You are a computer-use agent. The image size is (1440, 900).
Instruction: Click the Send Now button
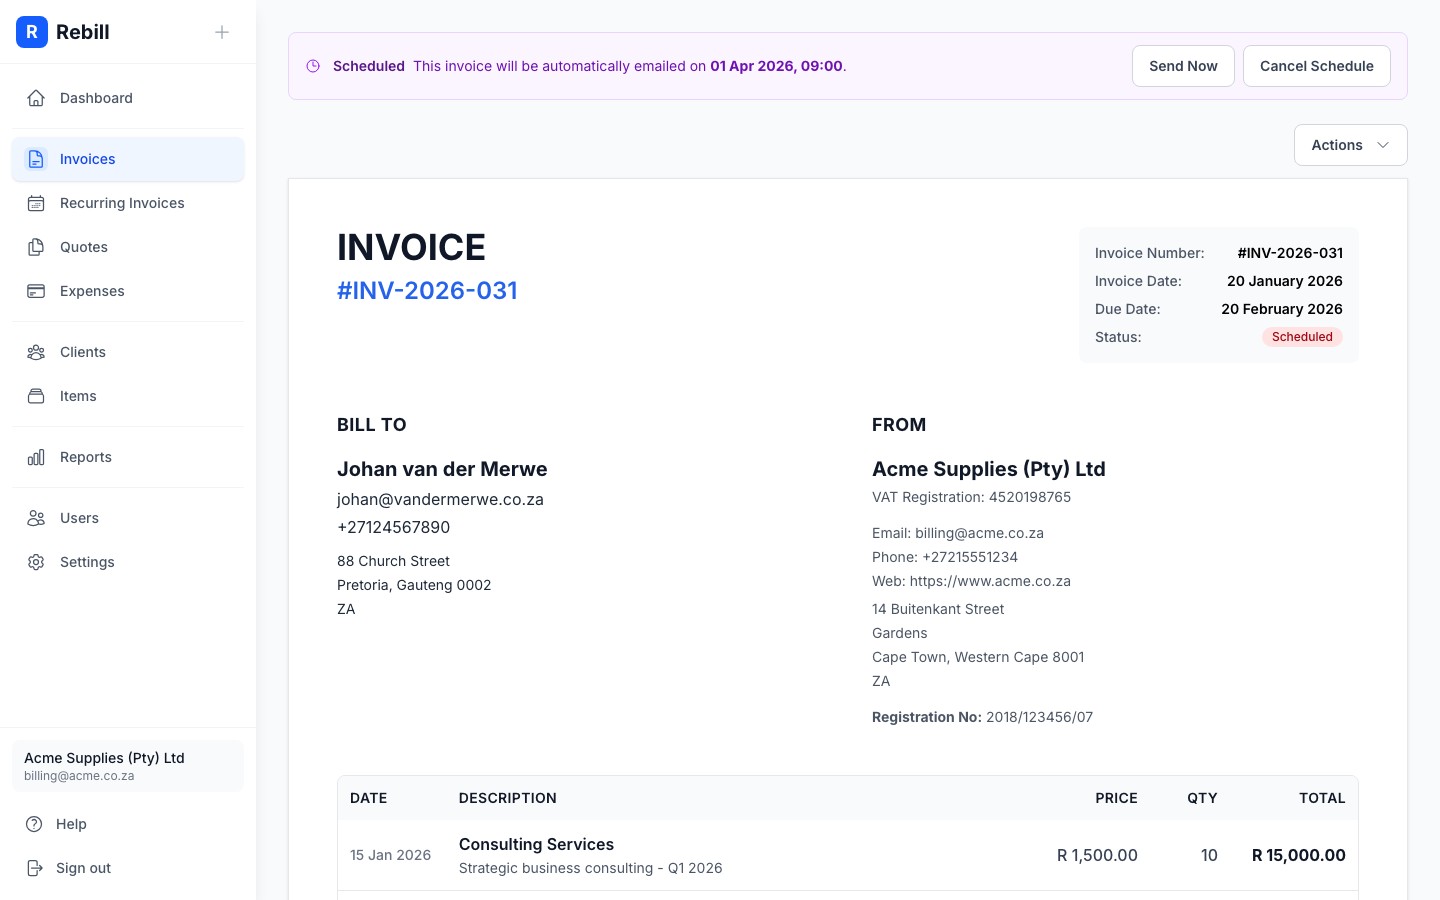[1183, 66]
